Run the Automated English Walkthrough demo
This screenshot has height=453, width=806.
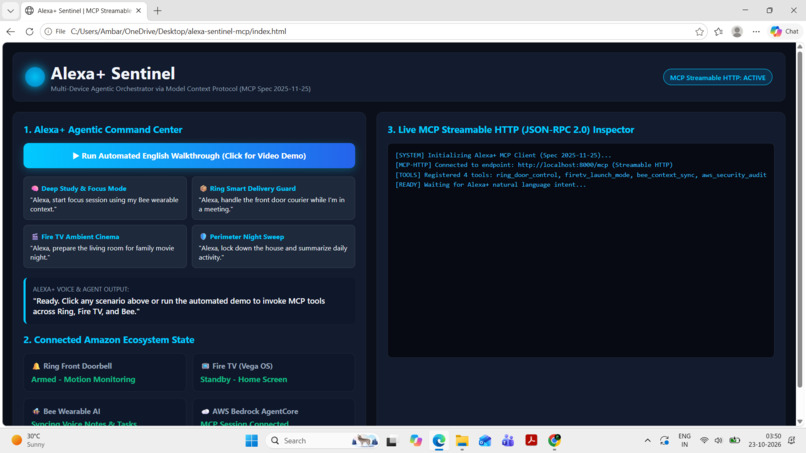(x=189, y=156)
